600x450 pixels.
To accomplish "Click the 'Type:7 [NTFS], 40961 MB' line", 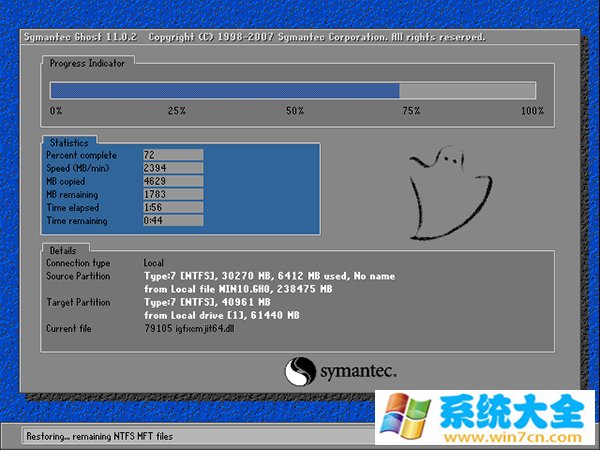I will 207,302.
